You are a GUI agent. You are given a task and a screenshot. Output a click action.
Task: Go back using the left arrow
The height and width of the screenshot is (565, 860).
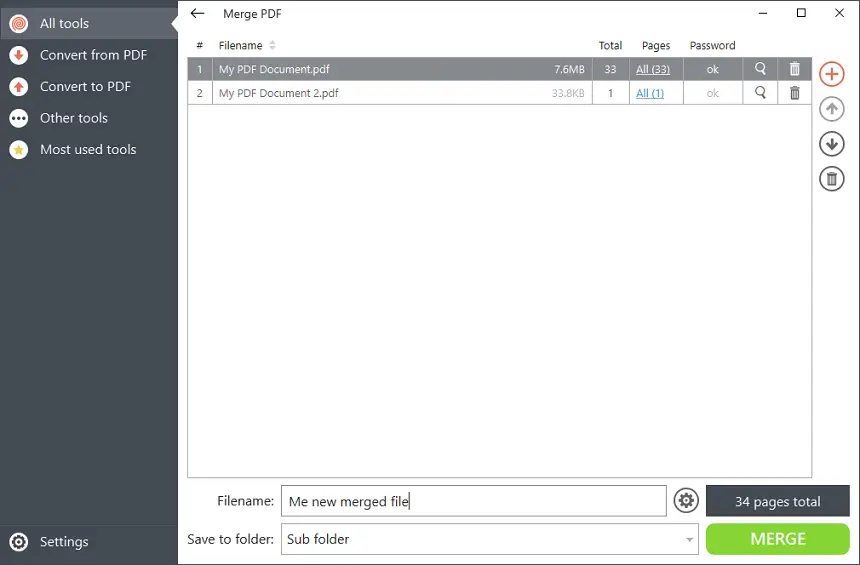(197, 14)
